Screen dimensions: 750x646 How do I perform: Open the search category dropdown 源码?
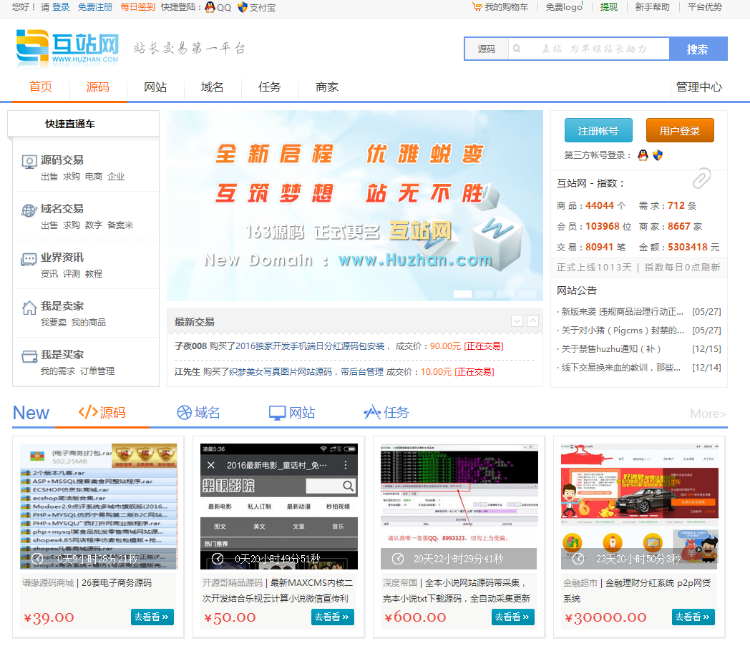[x=486, y=48]
